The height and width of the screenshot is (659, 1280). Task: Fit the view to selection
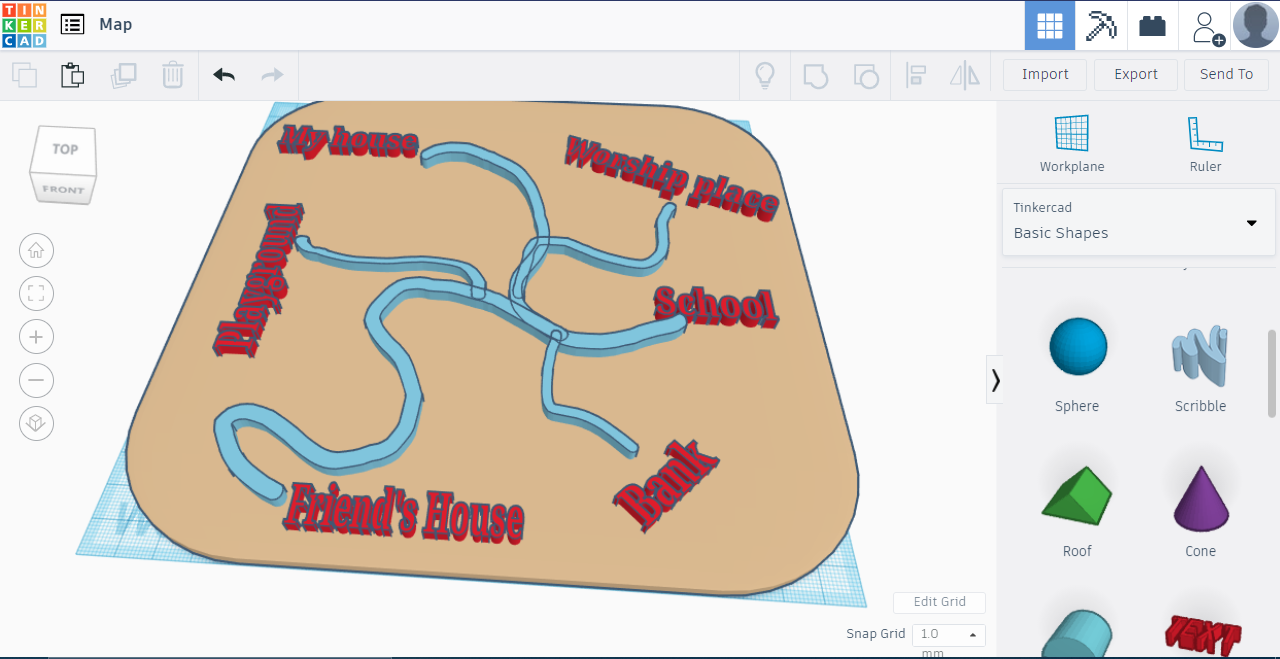36,293
